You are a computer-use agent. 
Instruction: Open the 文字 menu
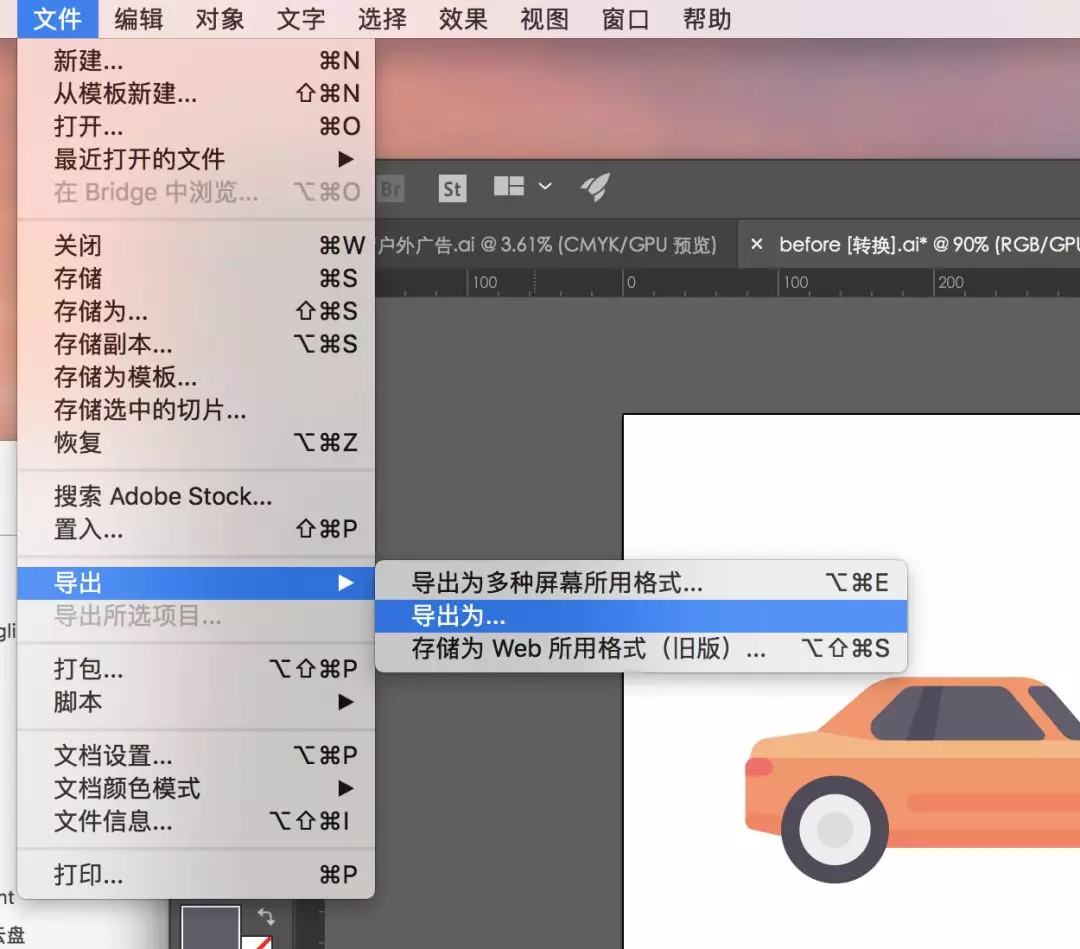click(301, 19)
